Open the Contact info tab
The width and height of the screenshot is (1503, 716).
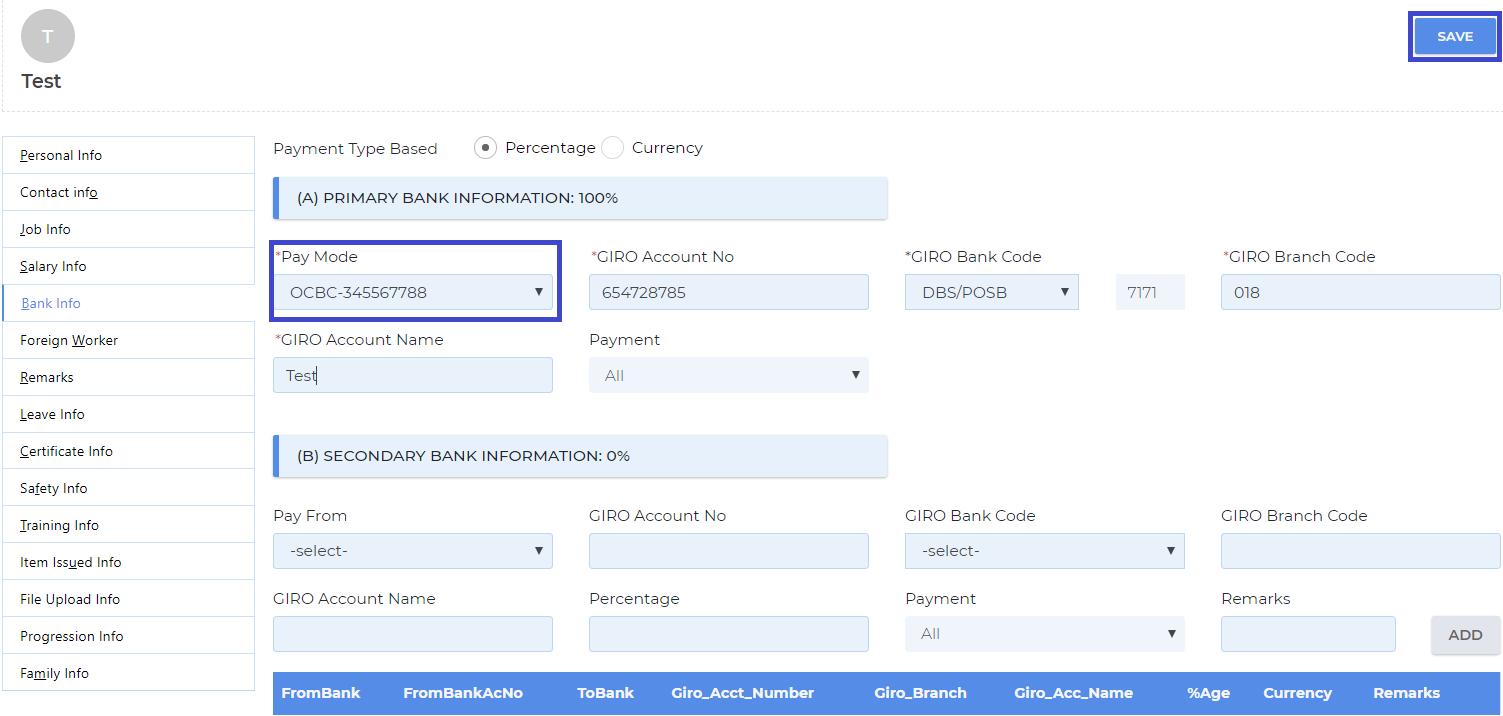coord(128,192)
